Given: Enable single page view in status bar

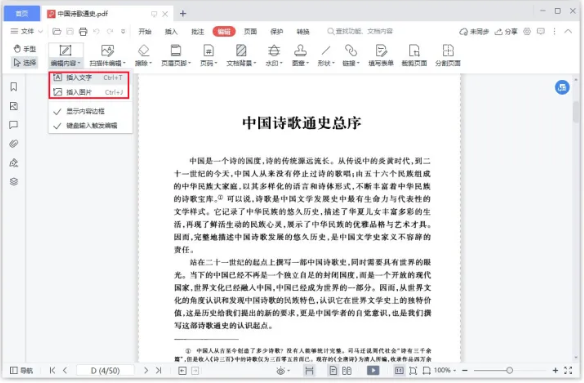Looking at the screenshot, I should [333, 370].
